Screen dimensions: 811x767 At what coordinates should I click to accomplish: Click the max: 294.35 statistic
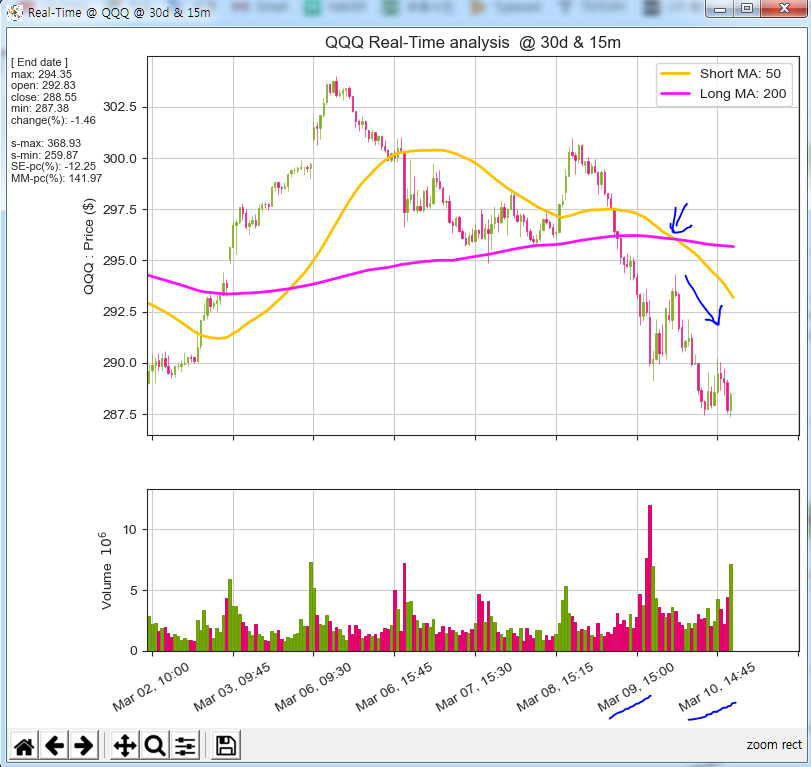pyautogui.click(x=41, y=74)
